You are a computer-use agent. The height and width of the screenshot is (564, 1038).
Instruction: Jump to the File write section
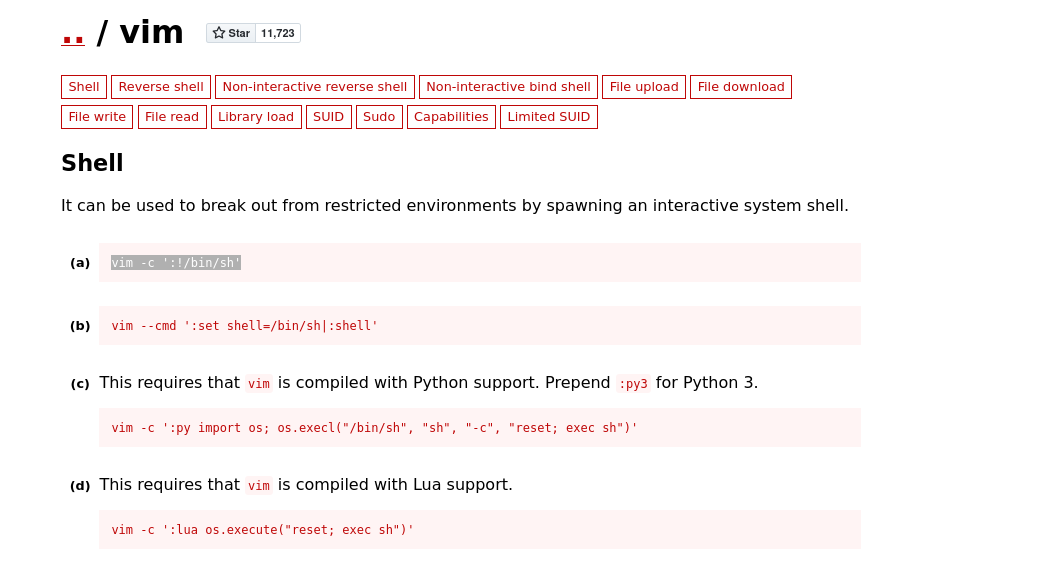coord(97,117)
